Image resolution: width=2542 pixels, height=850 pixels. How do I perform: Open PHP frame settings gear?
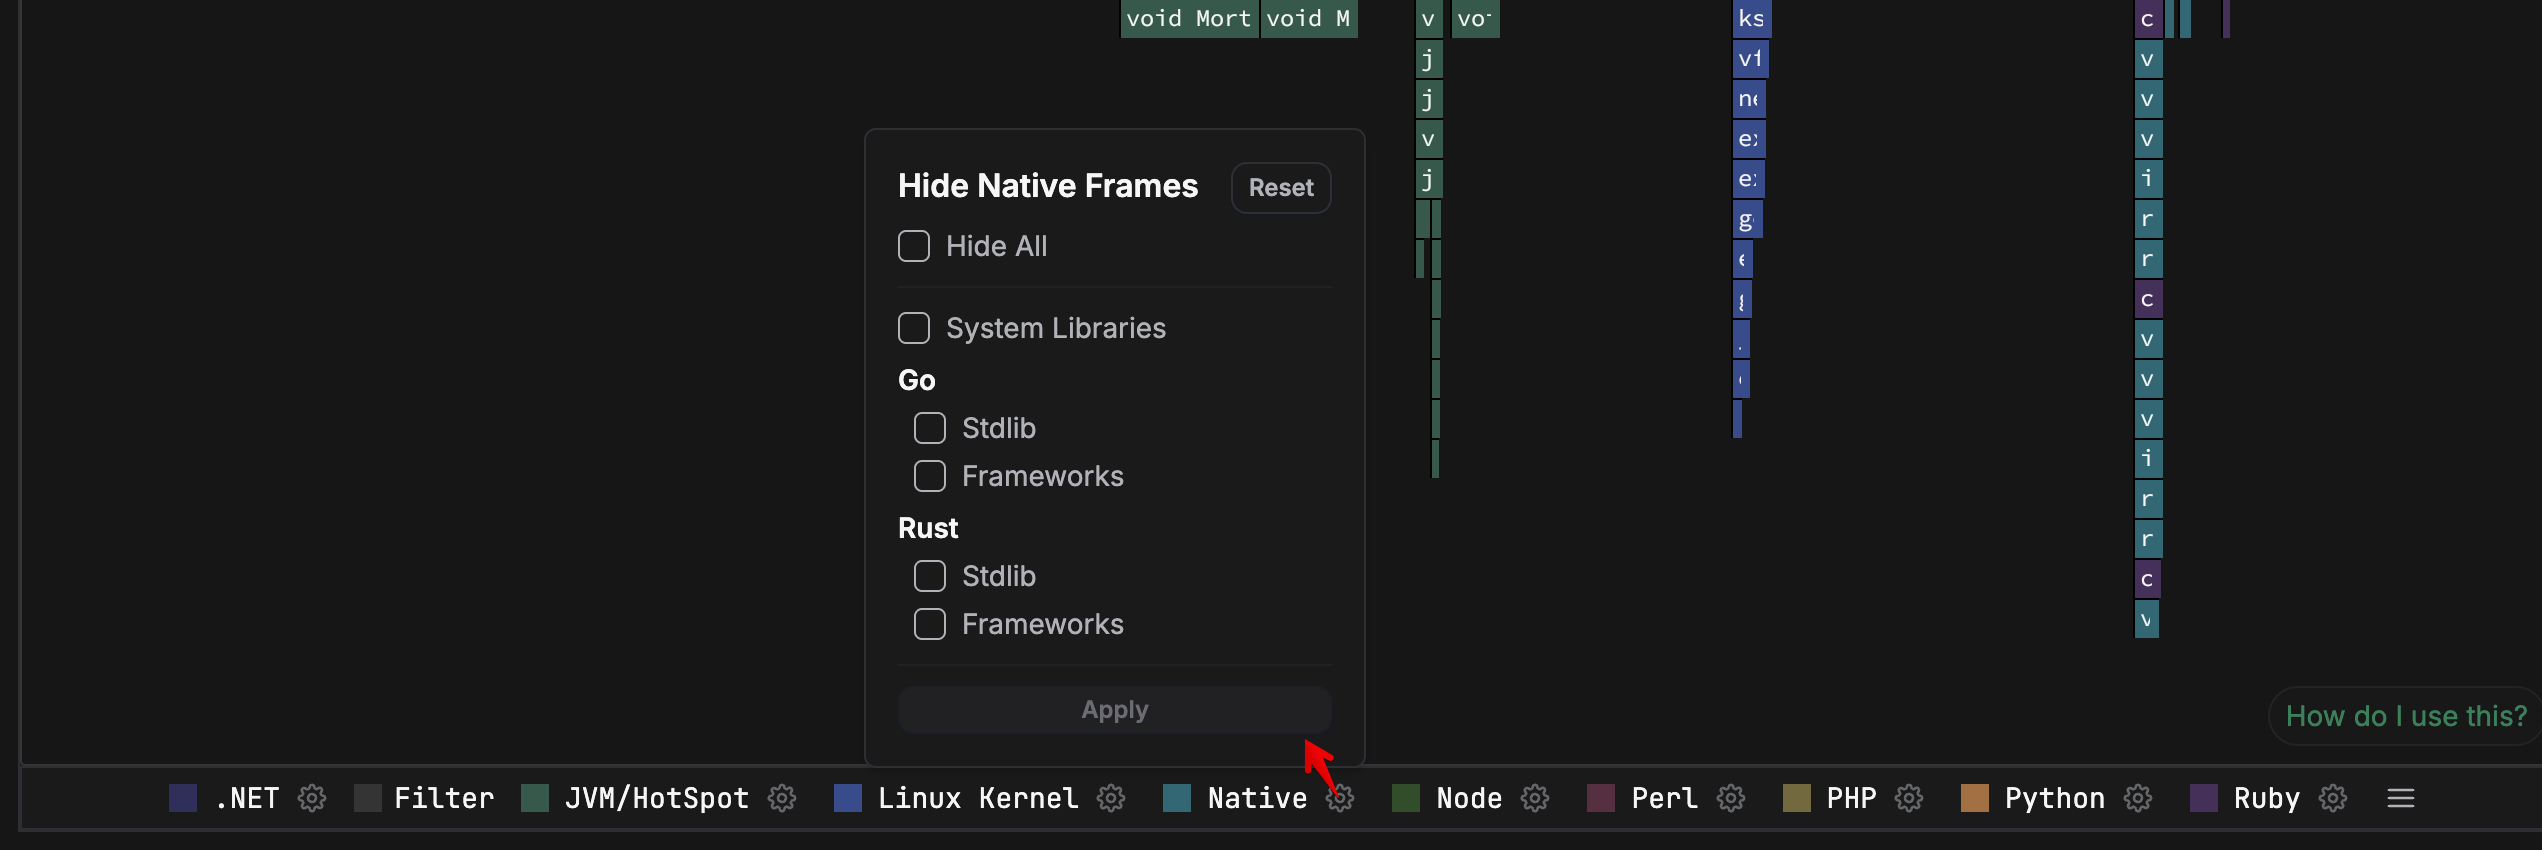tap(1909, 798)
